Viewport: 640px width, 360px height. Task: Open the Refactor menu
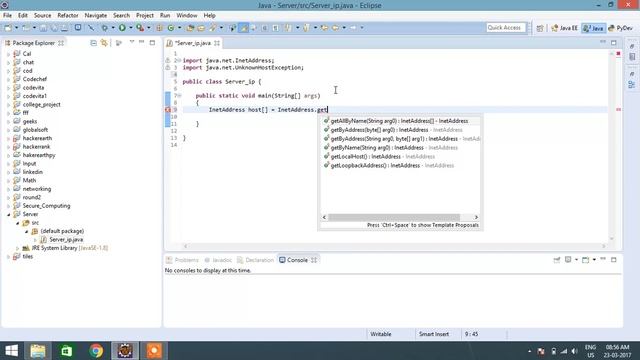pos(68,16)
